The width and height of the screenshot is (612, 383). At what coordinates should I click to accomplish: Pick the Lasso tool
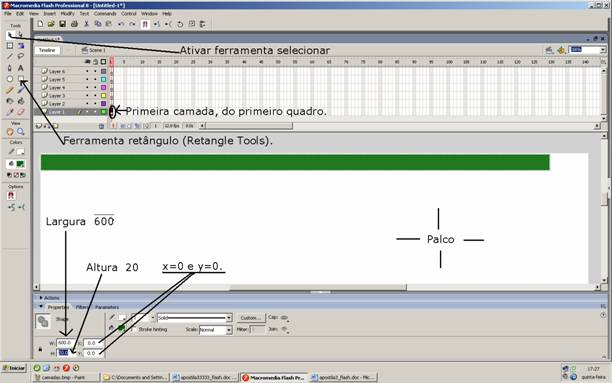point(21,57)
